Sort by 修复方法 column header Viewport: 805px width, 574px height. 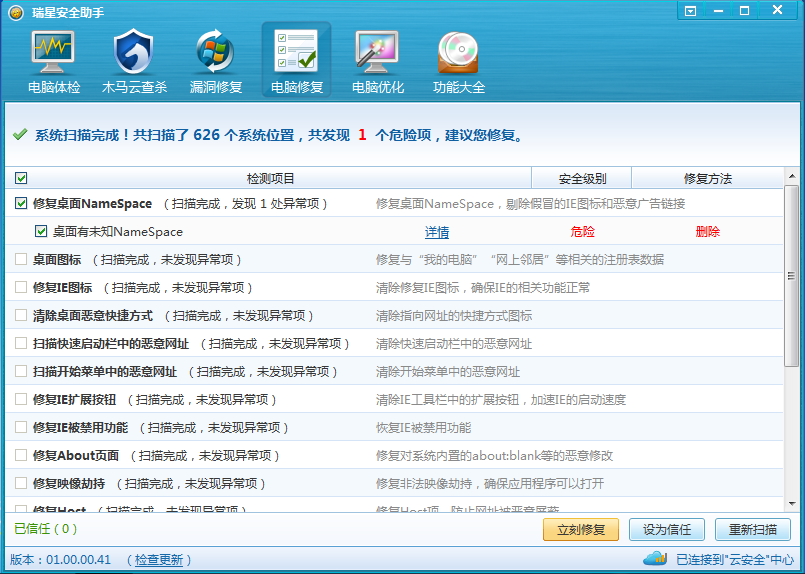click(707, 178)
